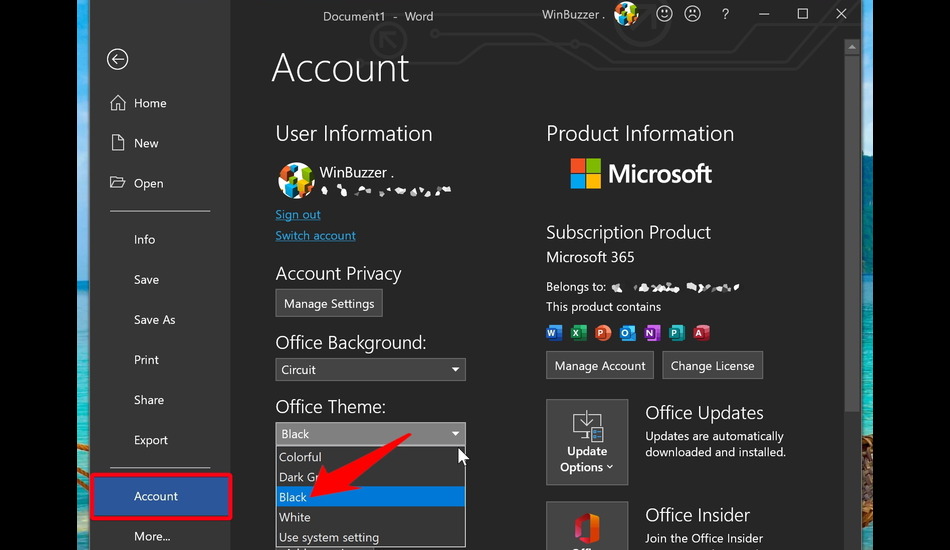Open the Help question mark icon
The height and width of the screenshot is (550, 950).
725,14
